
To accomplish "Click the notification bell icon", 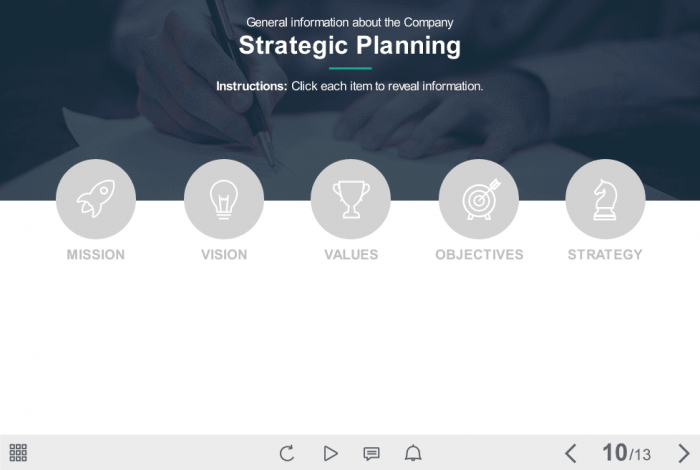I will tap(413, 453).
